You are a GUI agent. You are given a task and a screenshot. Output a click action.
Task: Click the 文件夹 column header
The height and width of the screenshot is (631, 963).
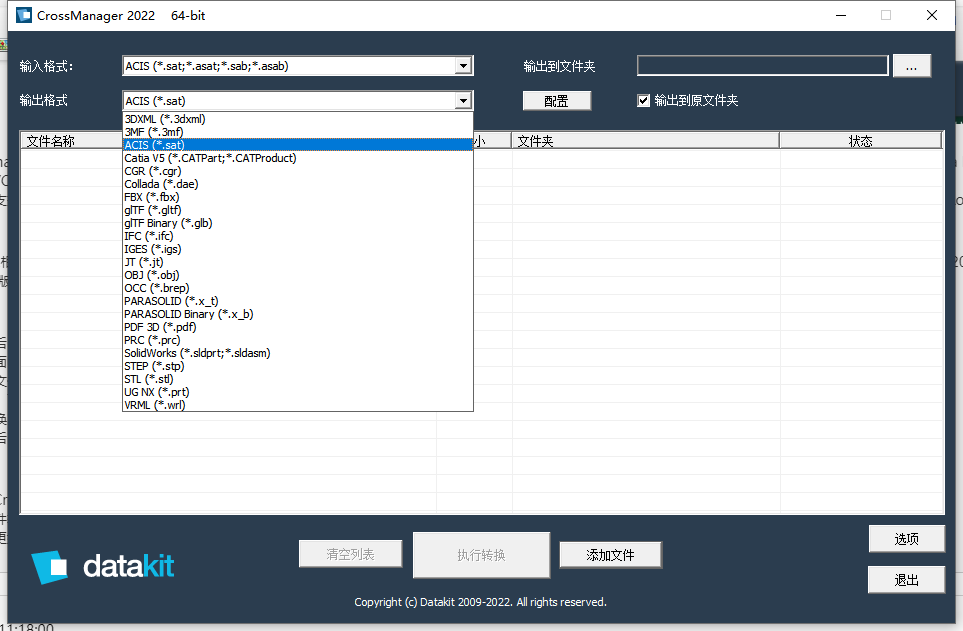coord(645,141)
